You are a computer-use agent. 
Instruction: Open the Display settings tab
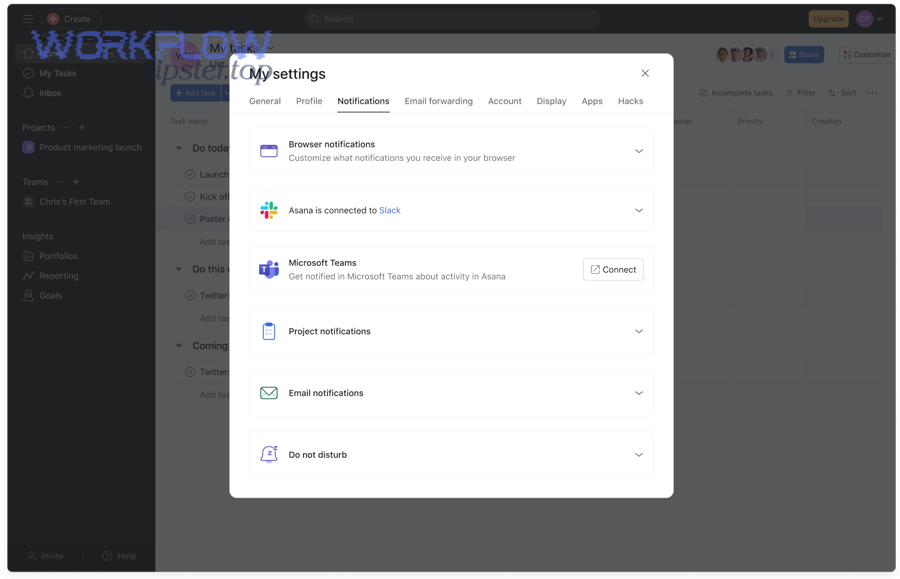click(x=551, y=101)
